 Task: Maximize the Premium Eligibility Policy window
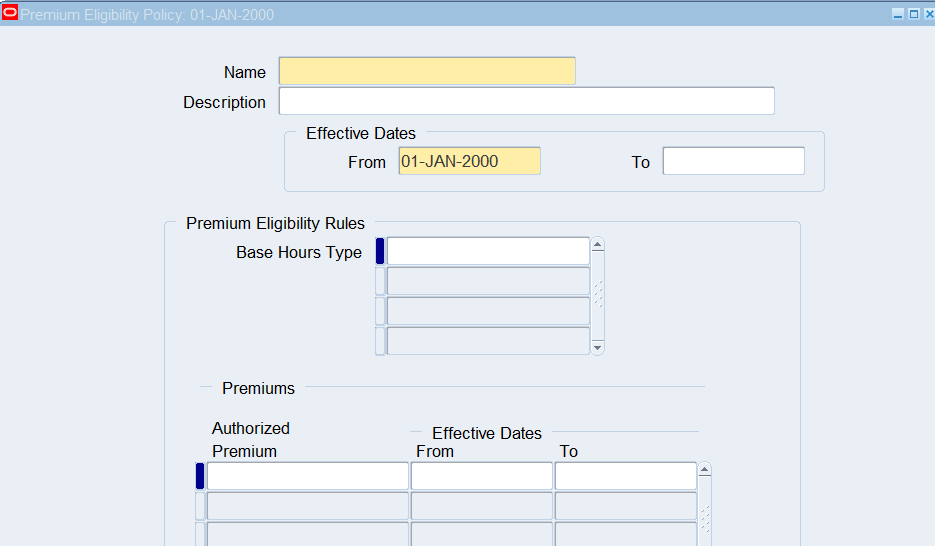[x=912, y=15]
